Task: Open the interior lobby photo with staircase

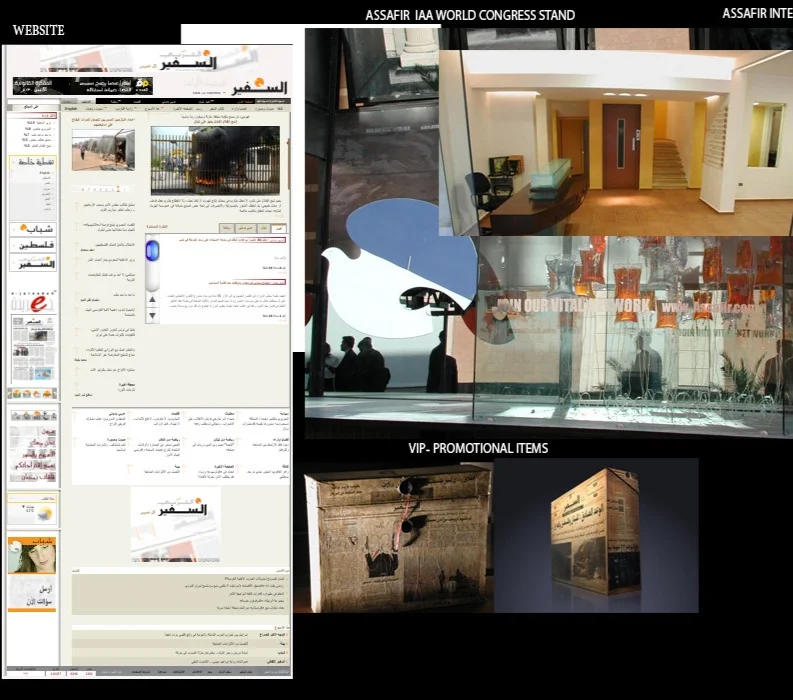Action: click(x=615, y=143)
